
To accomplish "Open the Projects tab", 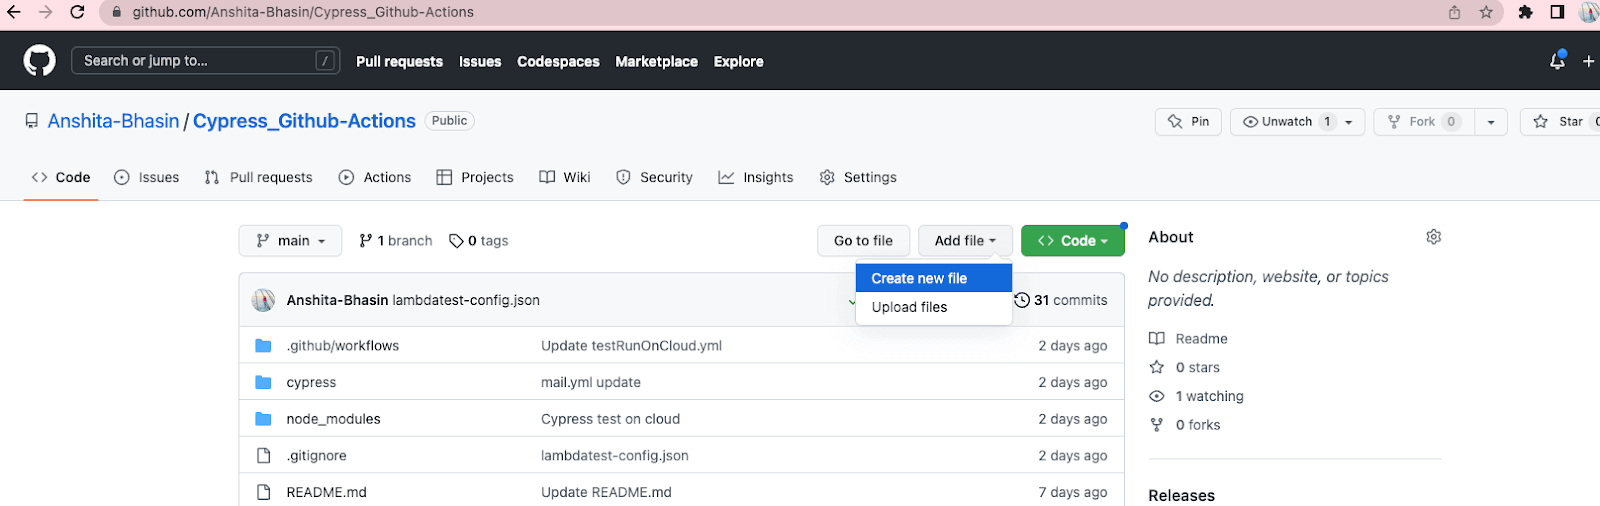I will click(x=475, y=177).
